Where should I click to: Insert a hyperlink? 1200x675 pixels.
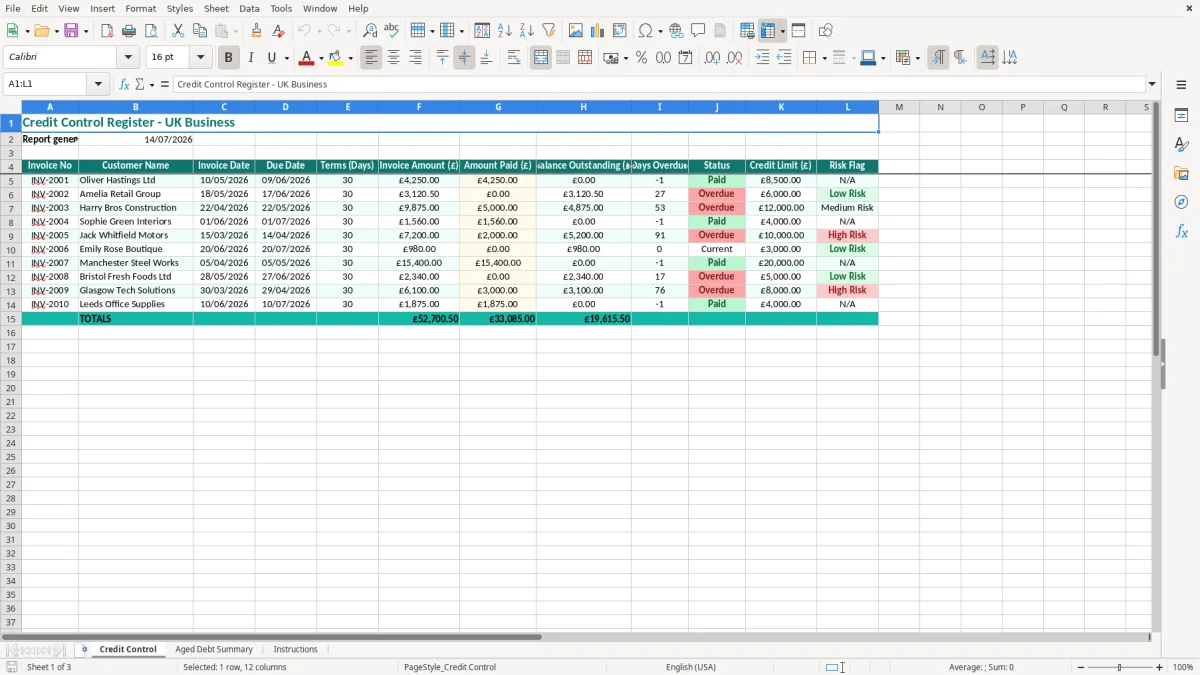[x=676, y=31]
